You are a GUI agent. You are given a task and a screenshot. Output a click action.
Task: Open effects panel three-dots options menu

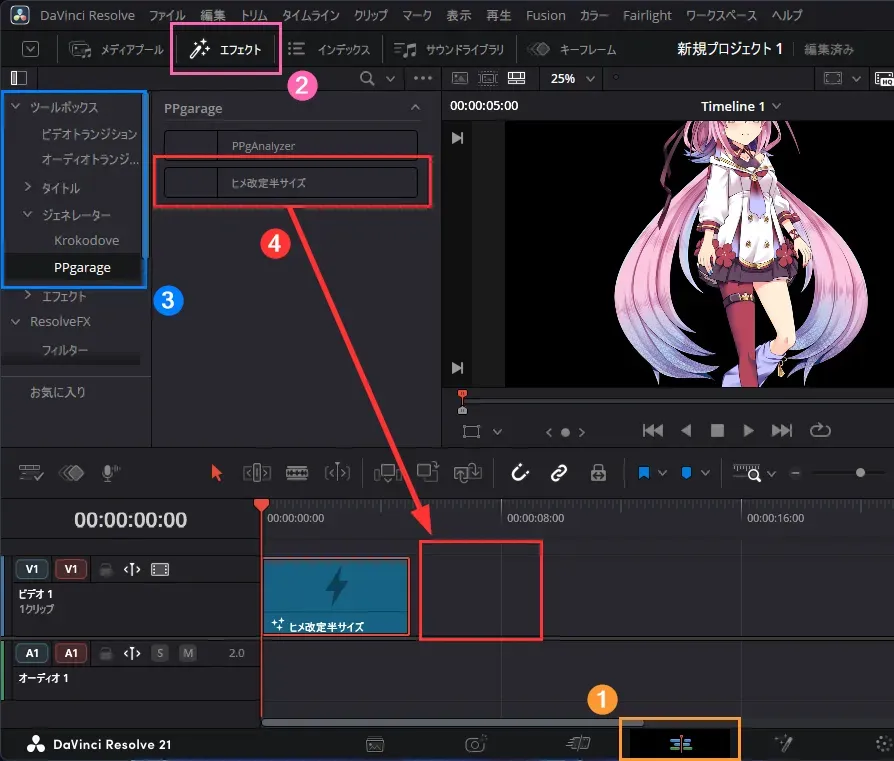tap(422, 78)
